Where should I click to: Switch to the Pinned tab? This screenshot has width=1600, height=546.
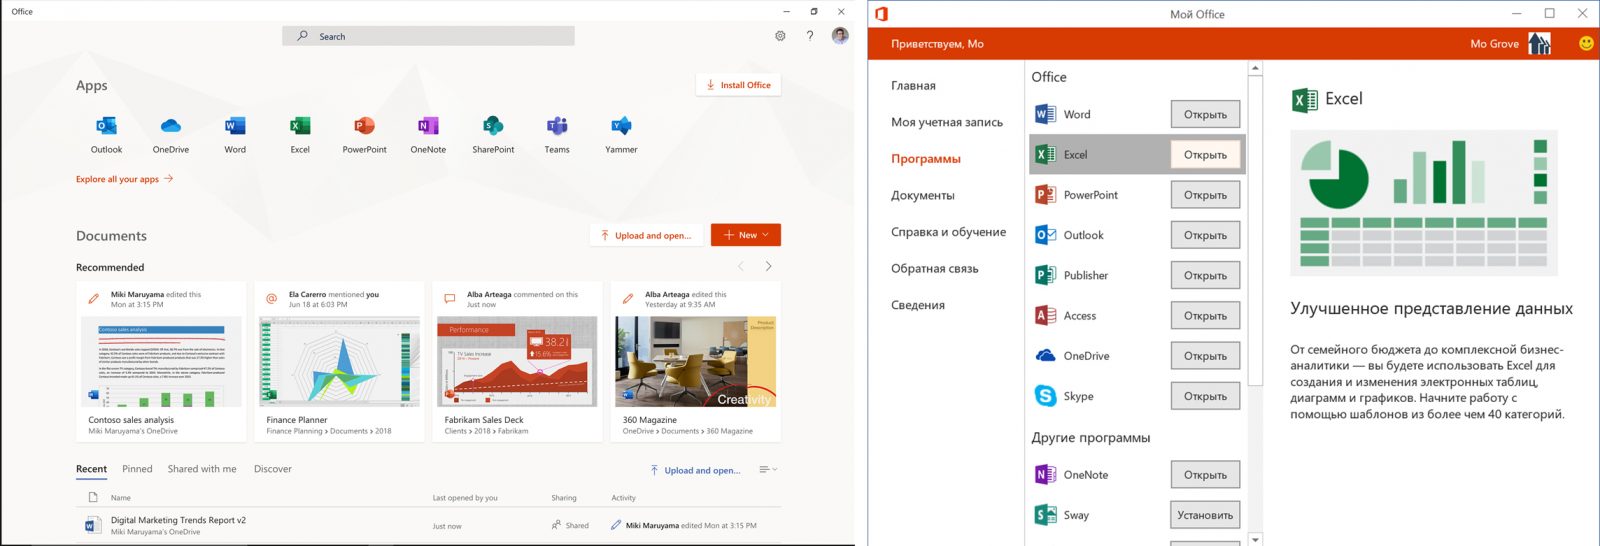137,469
